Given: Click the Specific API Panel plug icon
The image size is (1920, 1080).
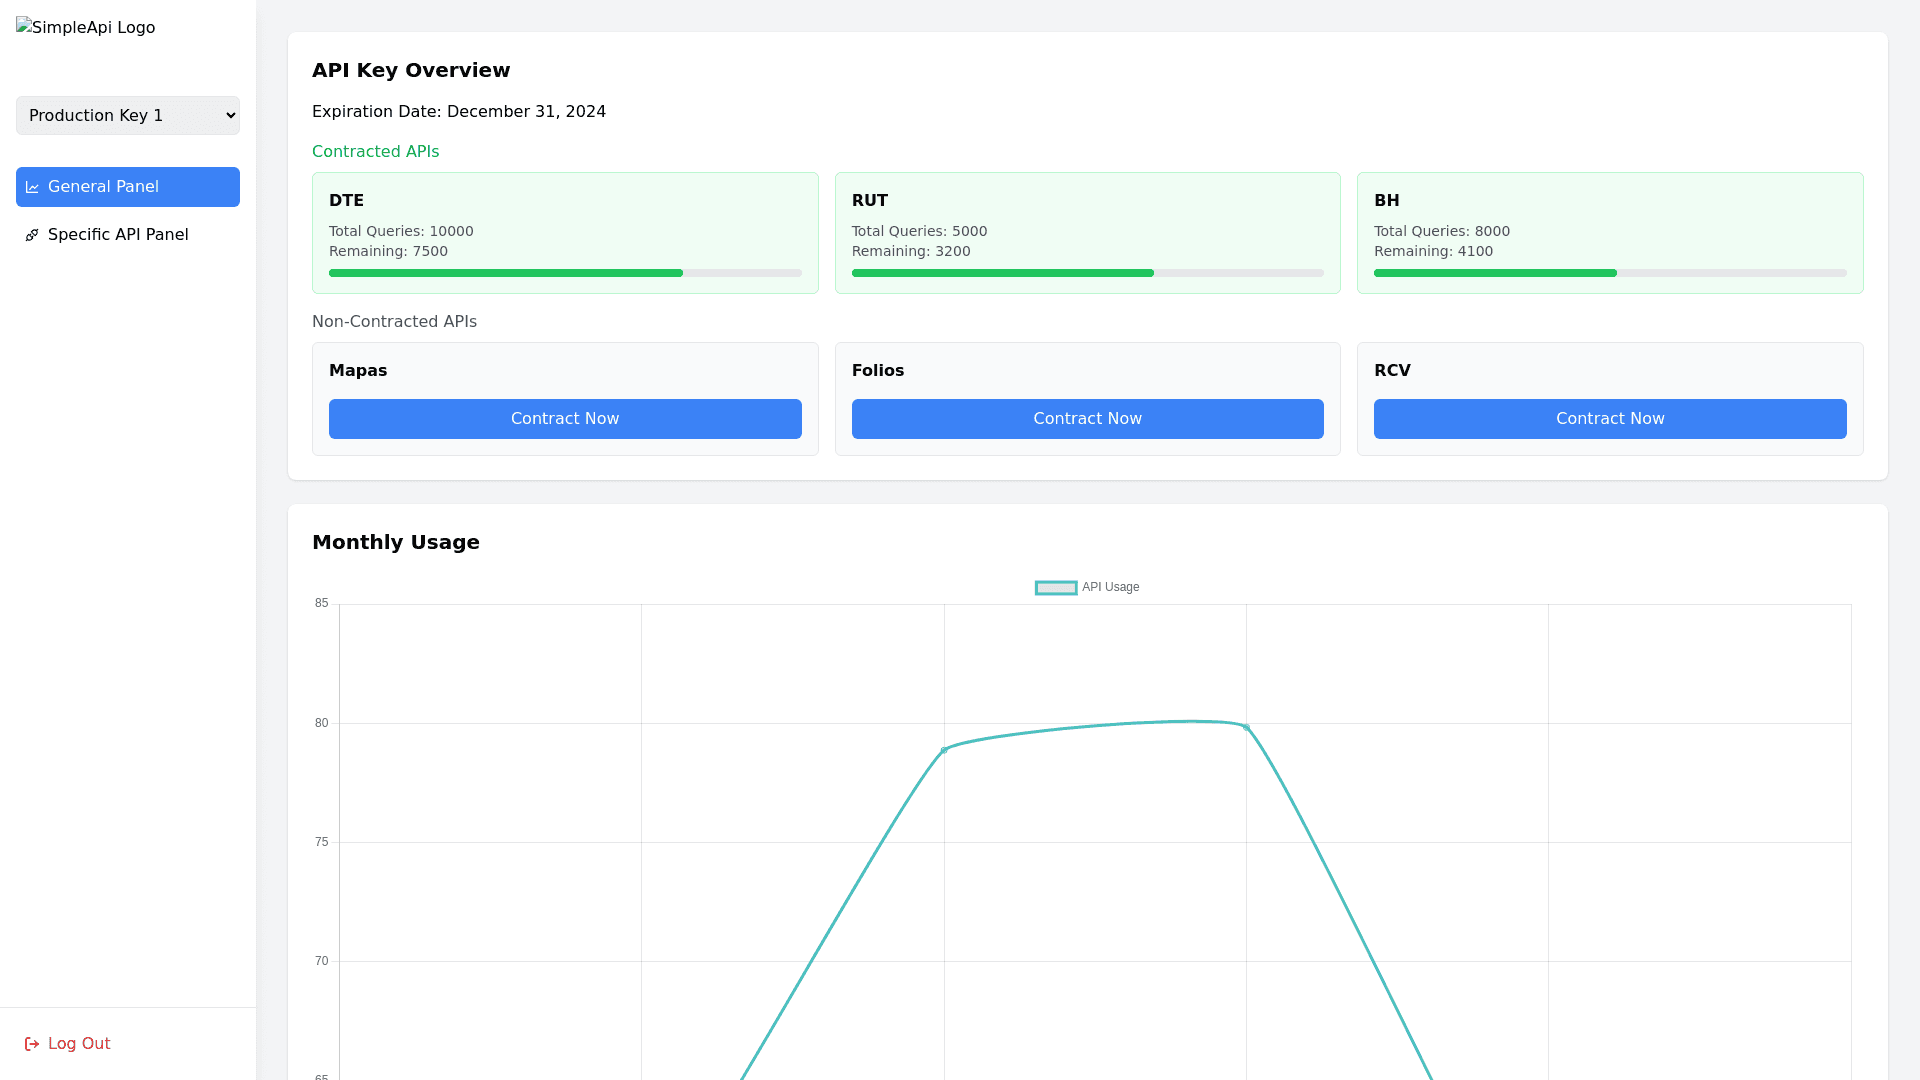Looking at the screenshot, I should tap(32, 235).
